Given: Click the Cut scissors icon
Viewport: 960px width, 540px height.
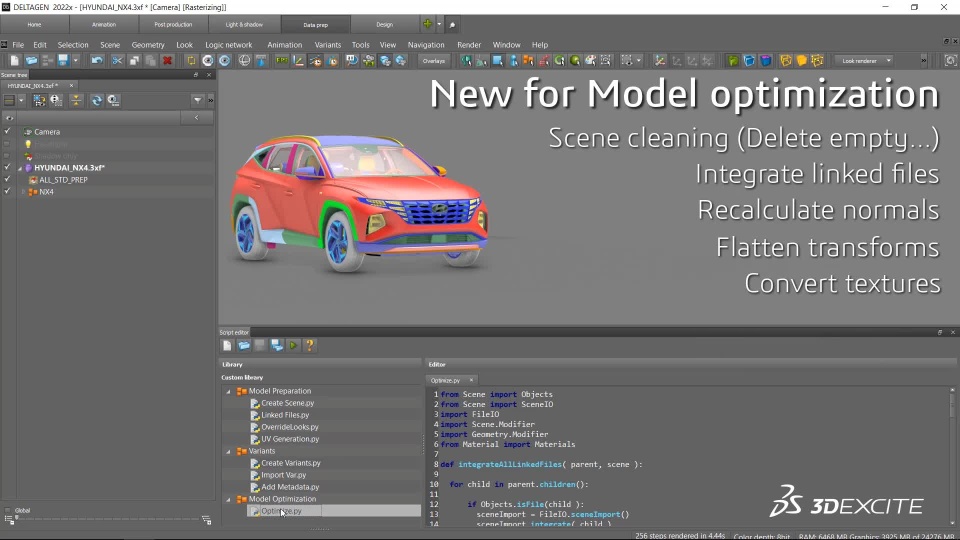Looking at the screenshot, I should [x=117, y=61].
